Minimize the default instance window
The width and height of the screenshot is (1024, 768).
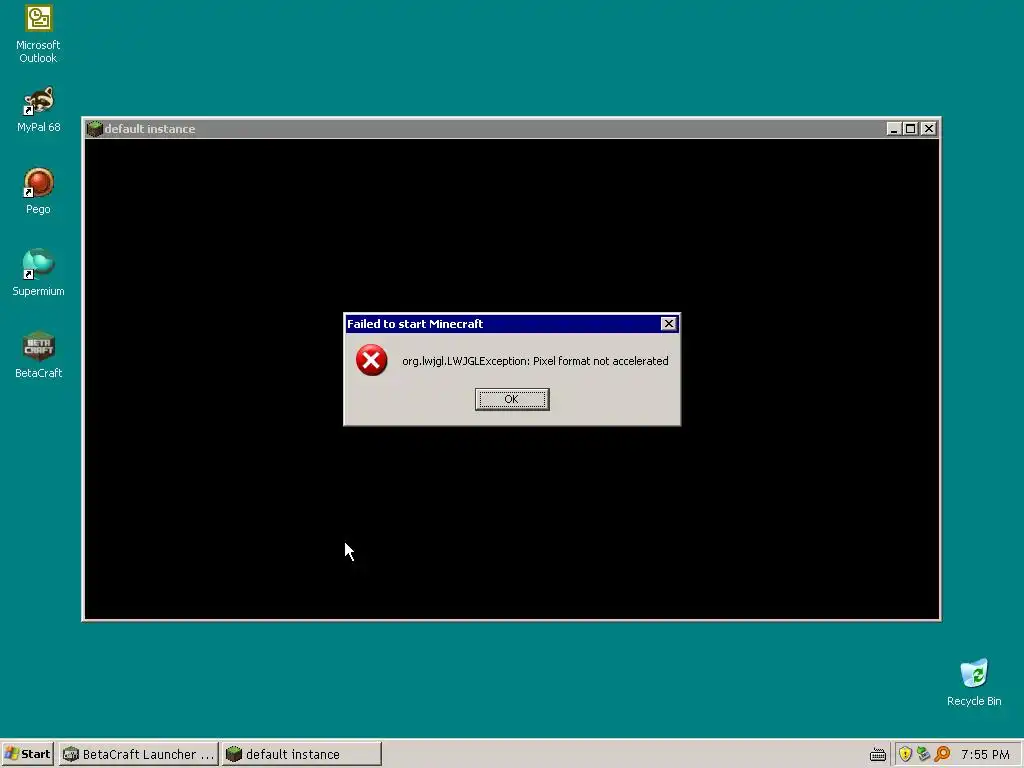[x=893, y=129]
